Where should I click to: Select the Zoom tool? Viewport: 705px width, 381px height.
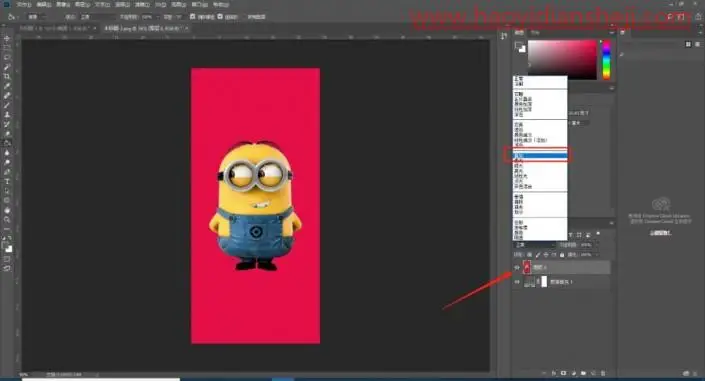pyautogui.click(x=7, y=220)
